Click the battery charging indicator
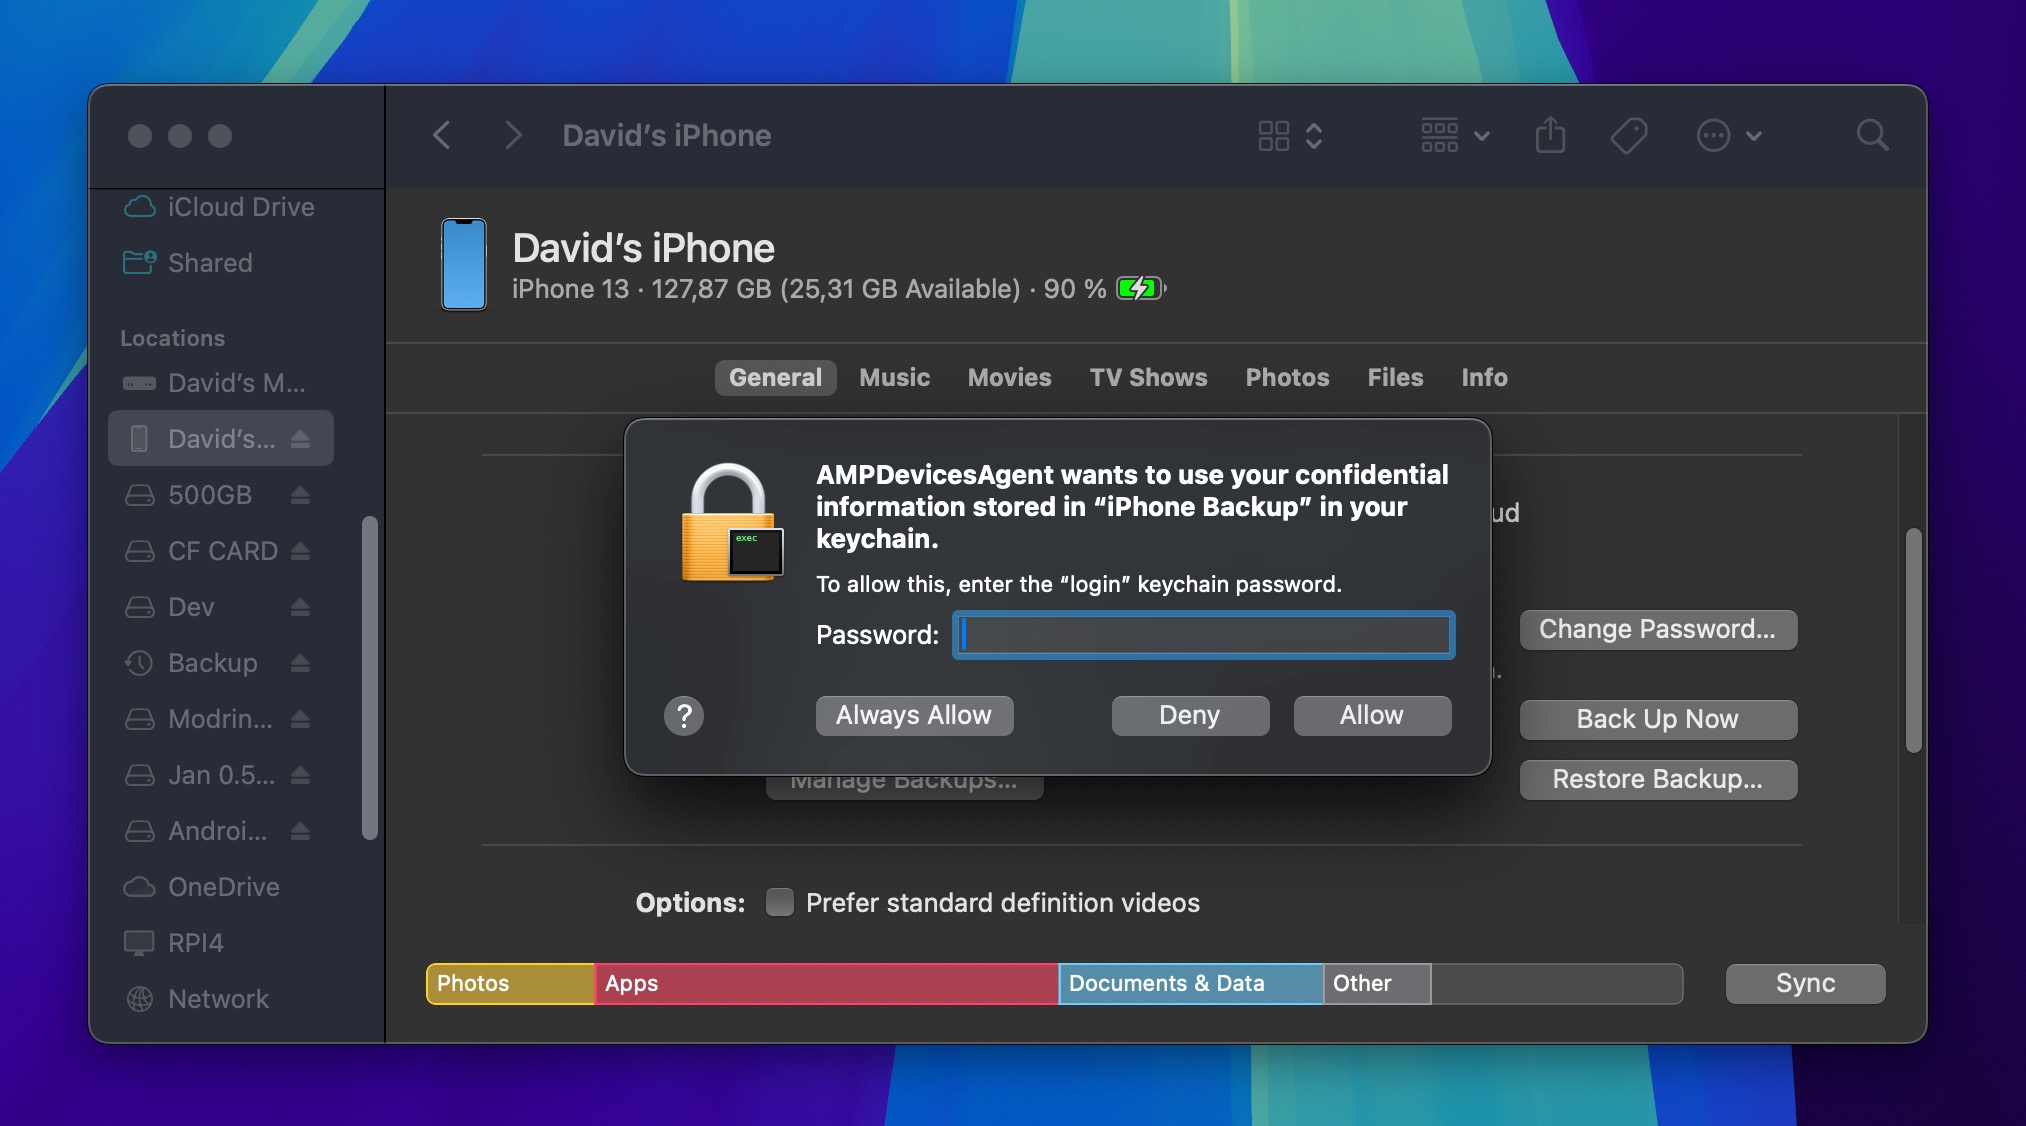Viewport: 2026px width, 1126px height. [x=1141, y=289]
